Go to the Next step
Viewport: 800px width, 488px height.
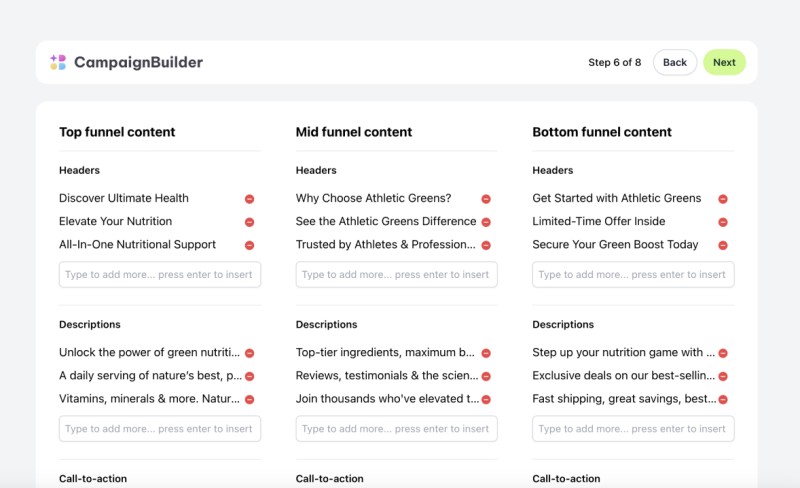tap(724, 62)
